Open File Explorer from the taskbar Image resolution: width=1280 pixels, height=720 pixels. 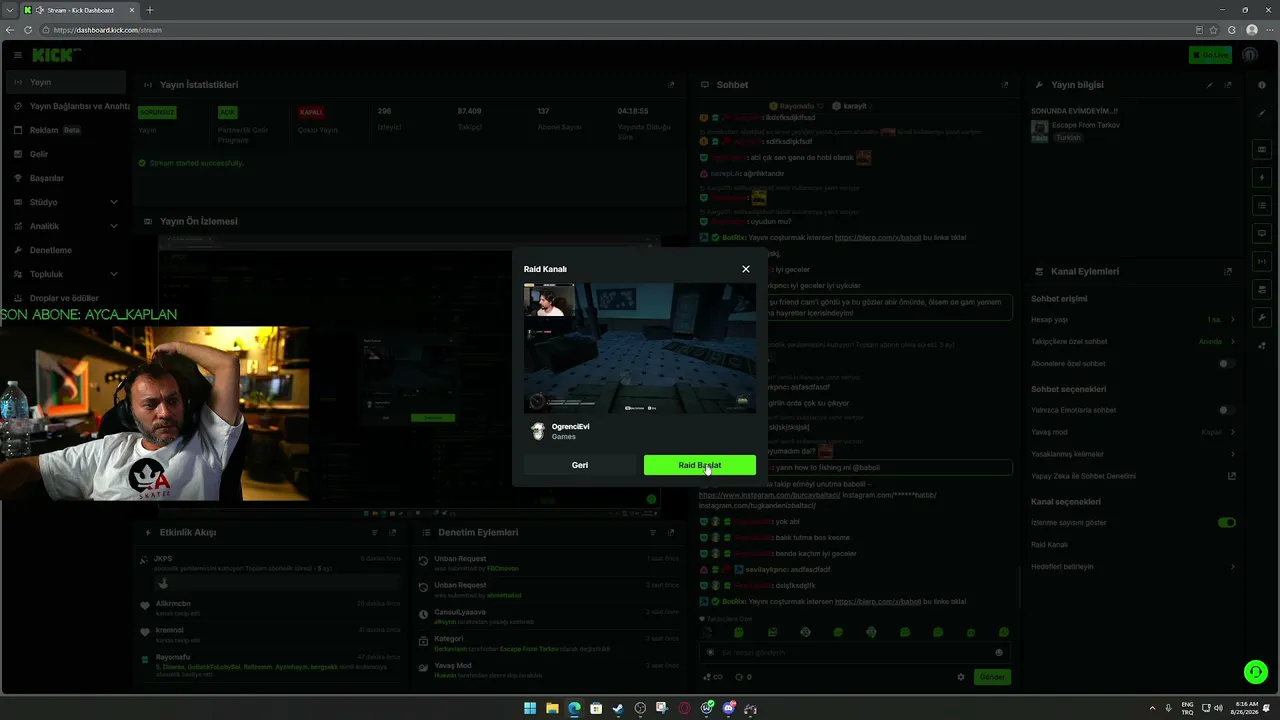point(552,708)
